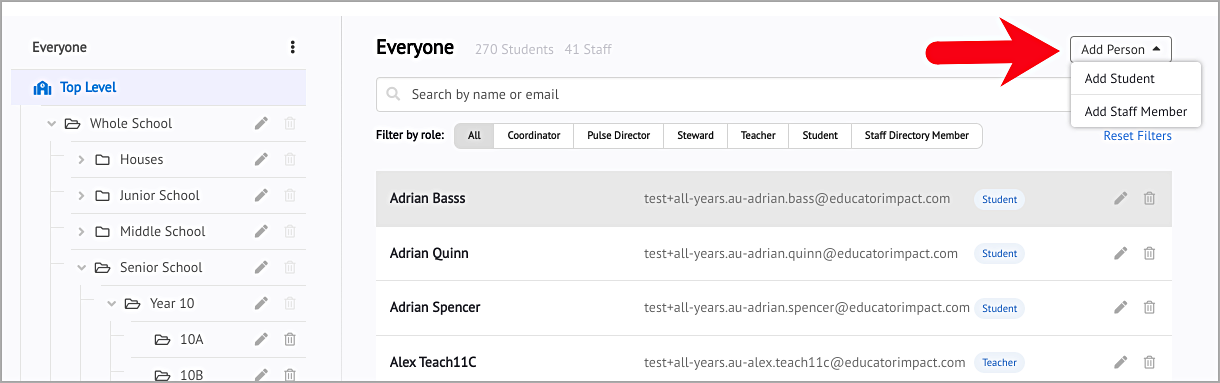The height and width of the screenshot is (383, 1220).
Task: Expand the Houses tree node
Action: [x=81, y=160]
